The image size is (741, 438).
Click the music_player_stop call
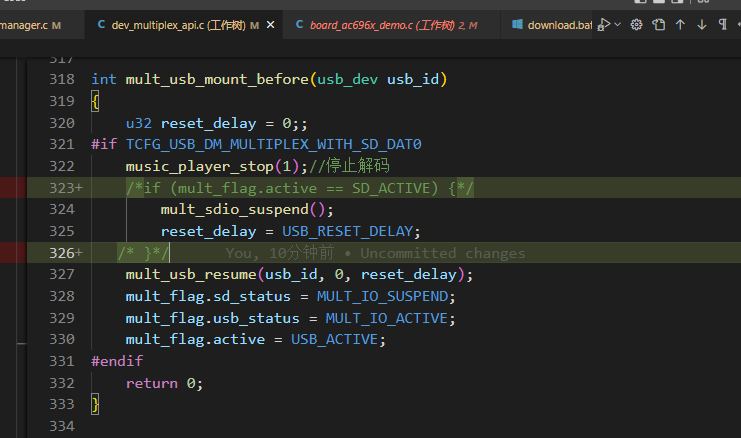coord(216,166)
